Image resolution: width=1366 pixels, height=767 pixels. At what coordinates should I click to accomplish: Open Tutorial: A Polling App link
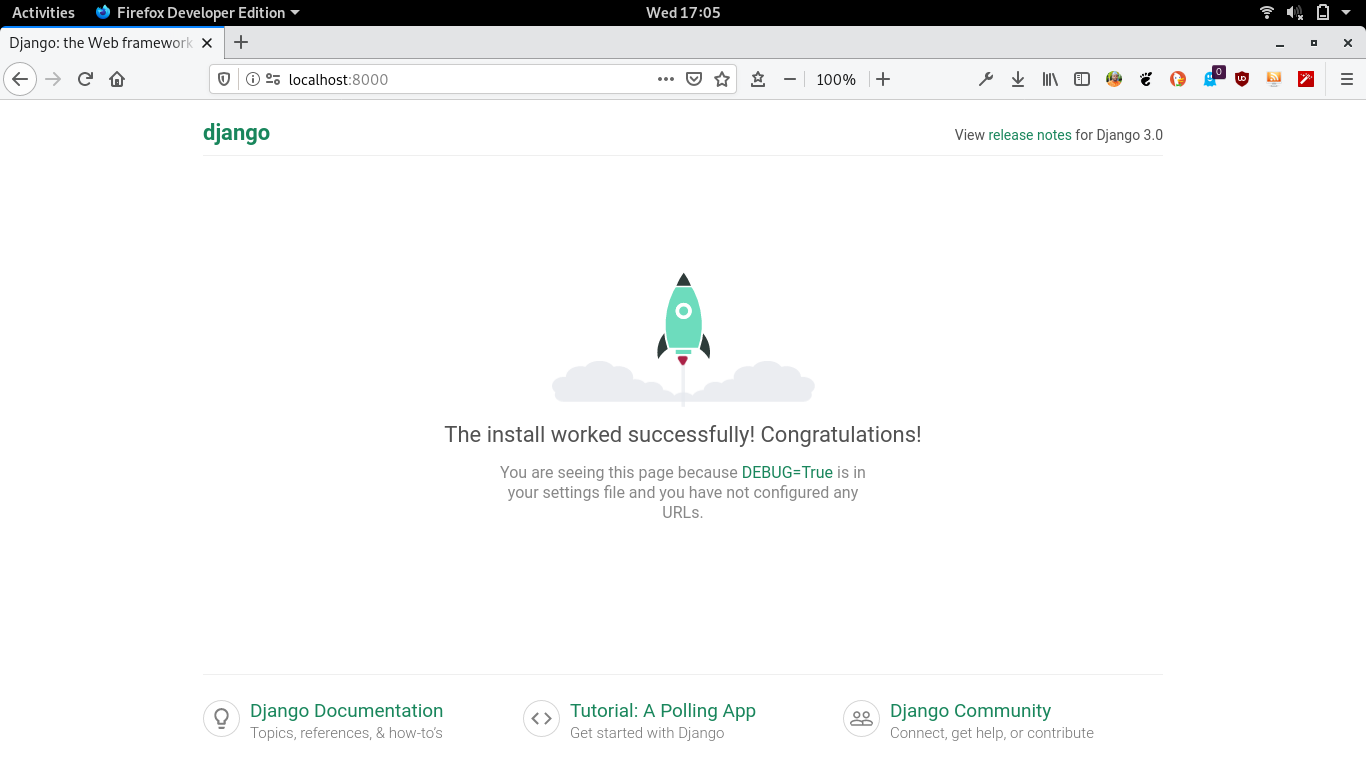(x=663, y=711)
